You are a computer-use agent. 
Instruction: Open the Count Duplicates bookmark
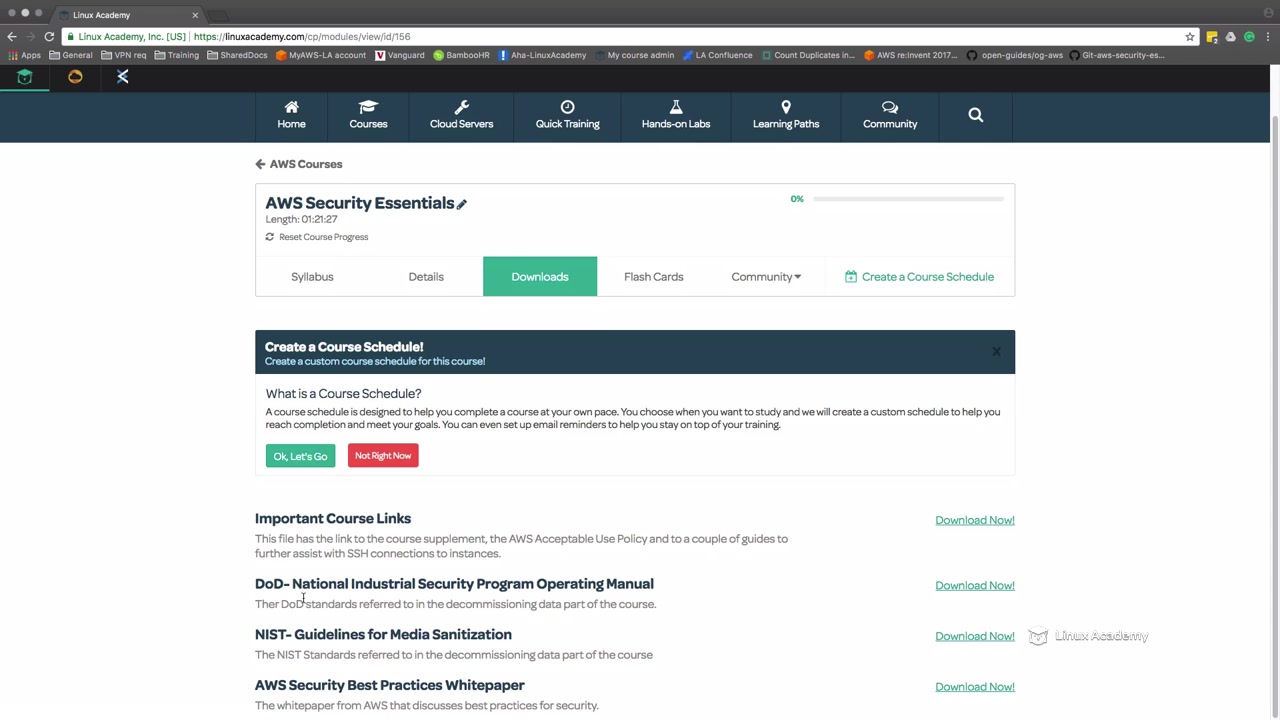pos(807,55)
